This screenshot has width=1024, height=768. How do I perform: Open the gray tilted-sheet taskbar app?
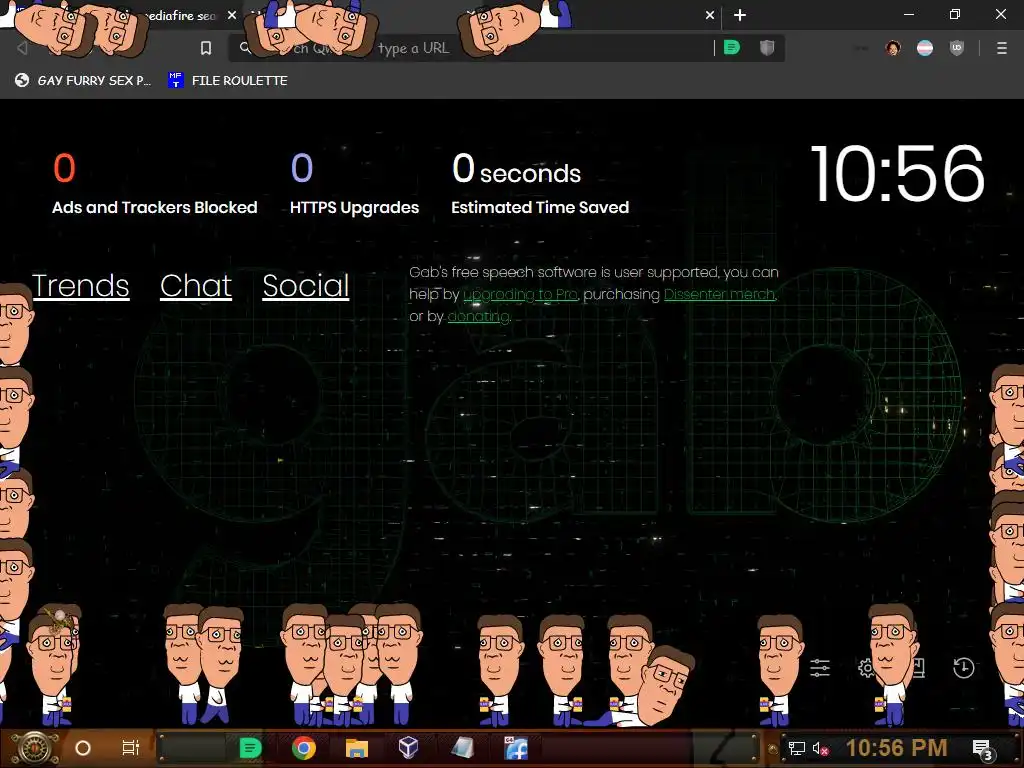pos(462,748)
